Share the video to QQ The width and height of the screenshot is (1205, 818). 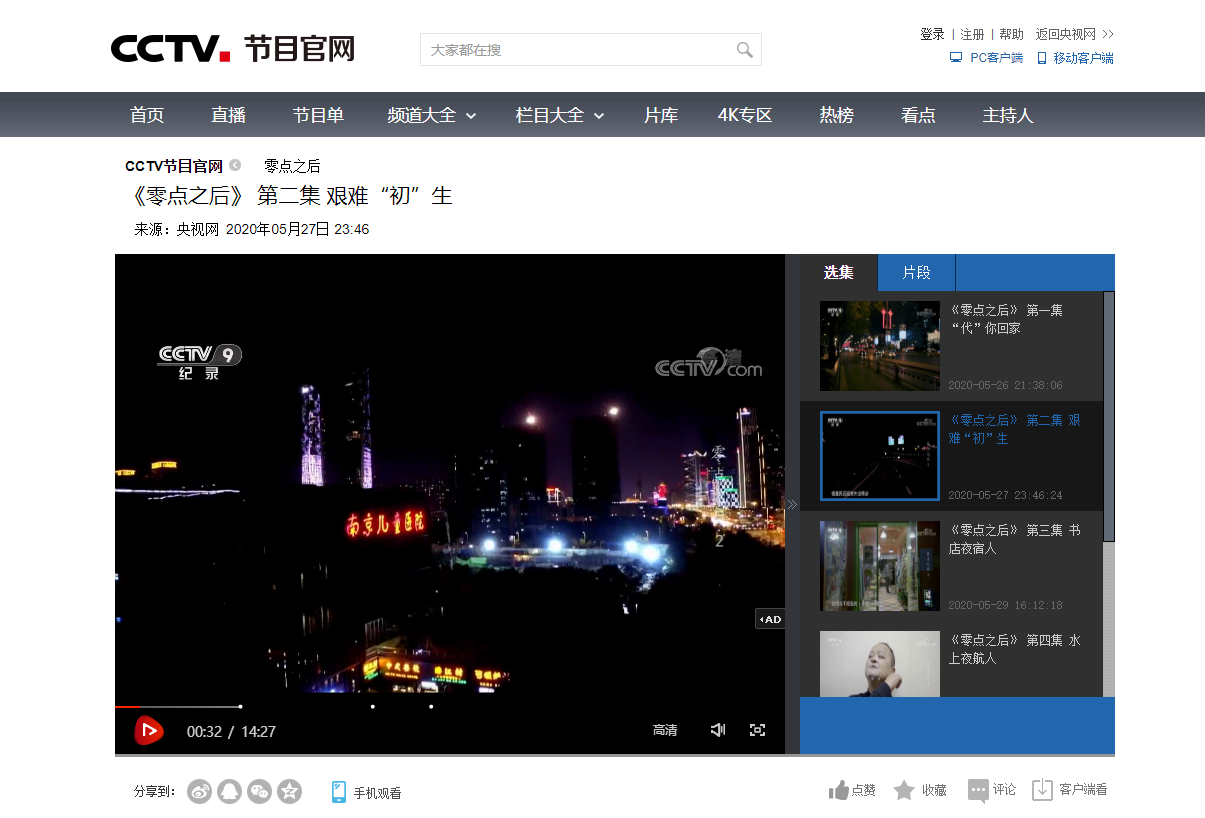click(x=229, y=792)
